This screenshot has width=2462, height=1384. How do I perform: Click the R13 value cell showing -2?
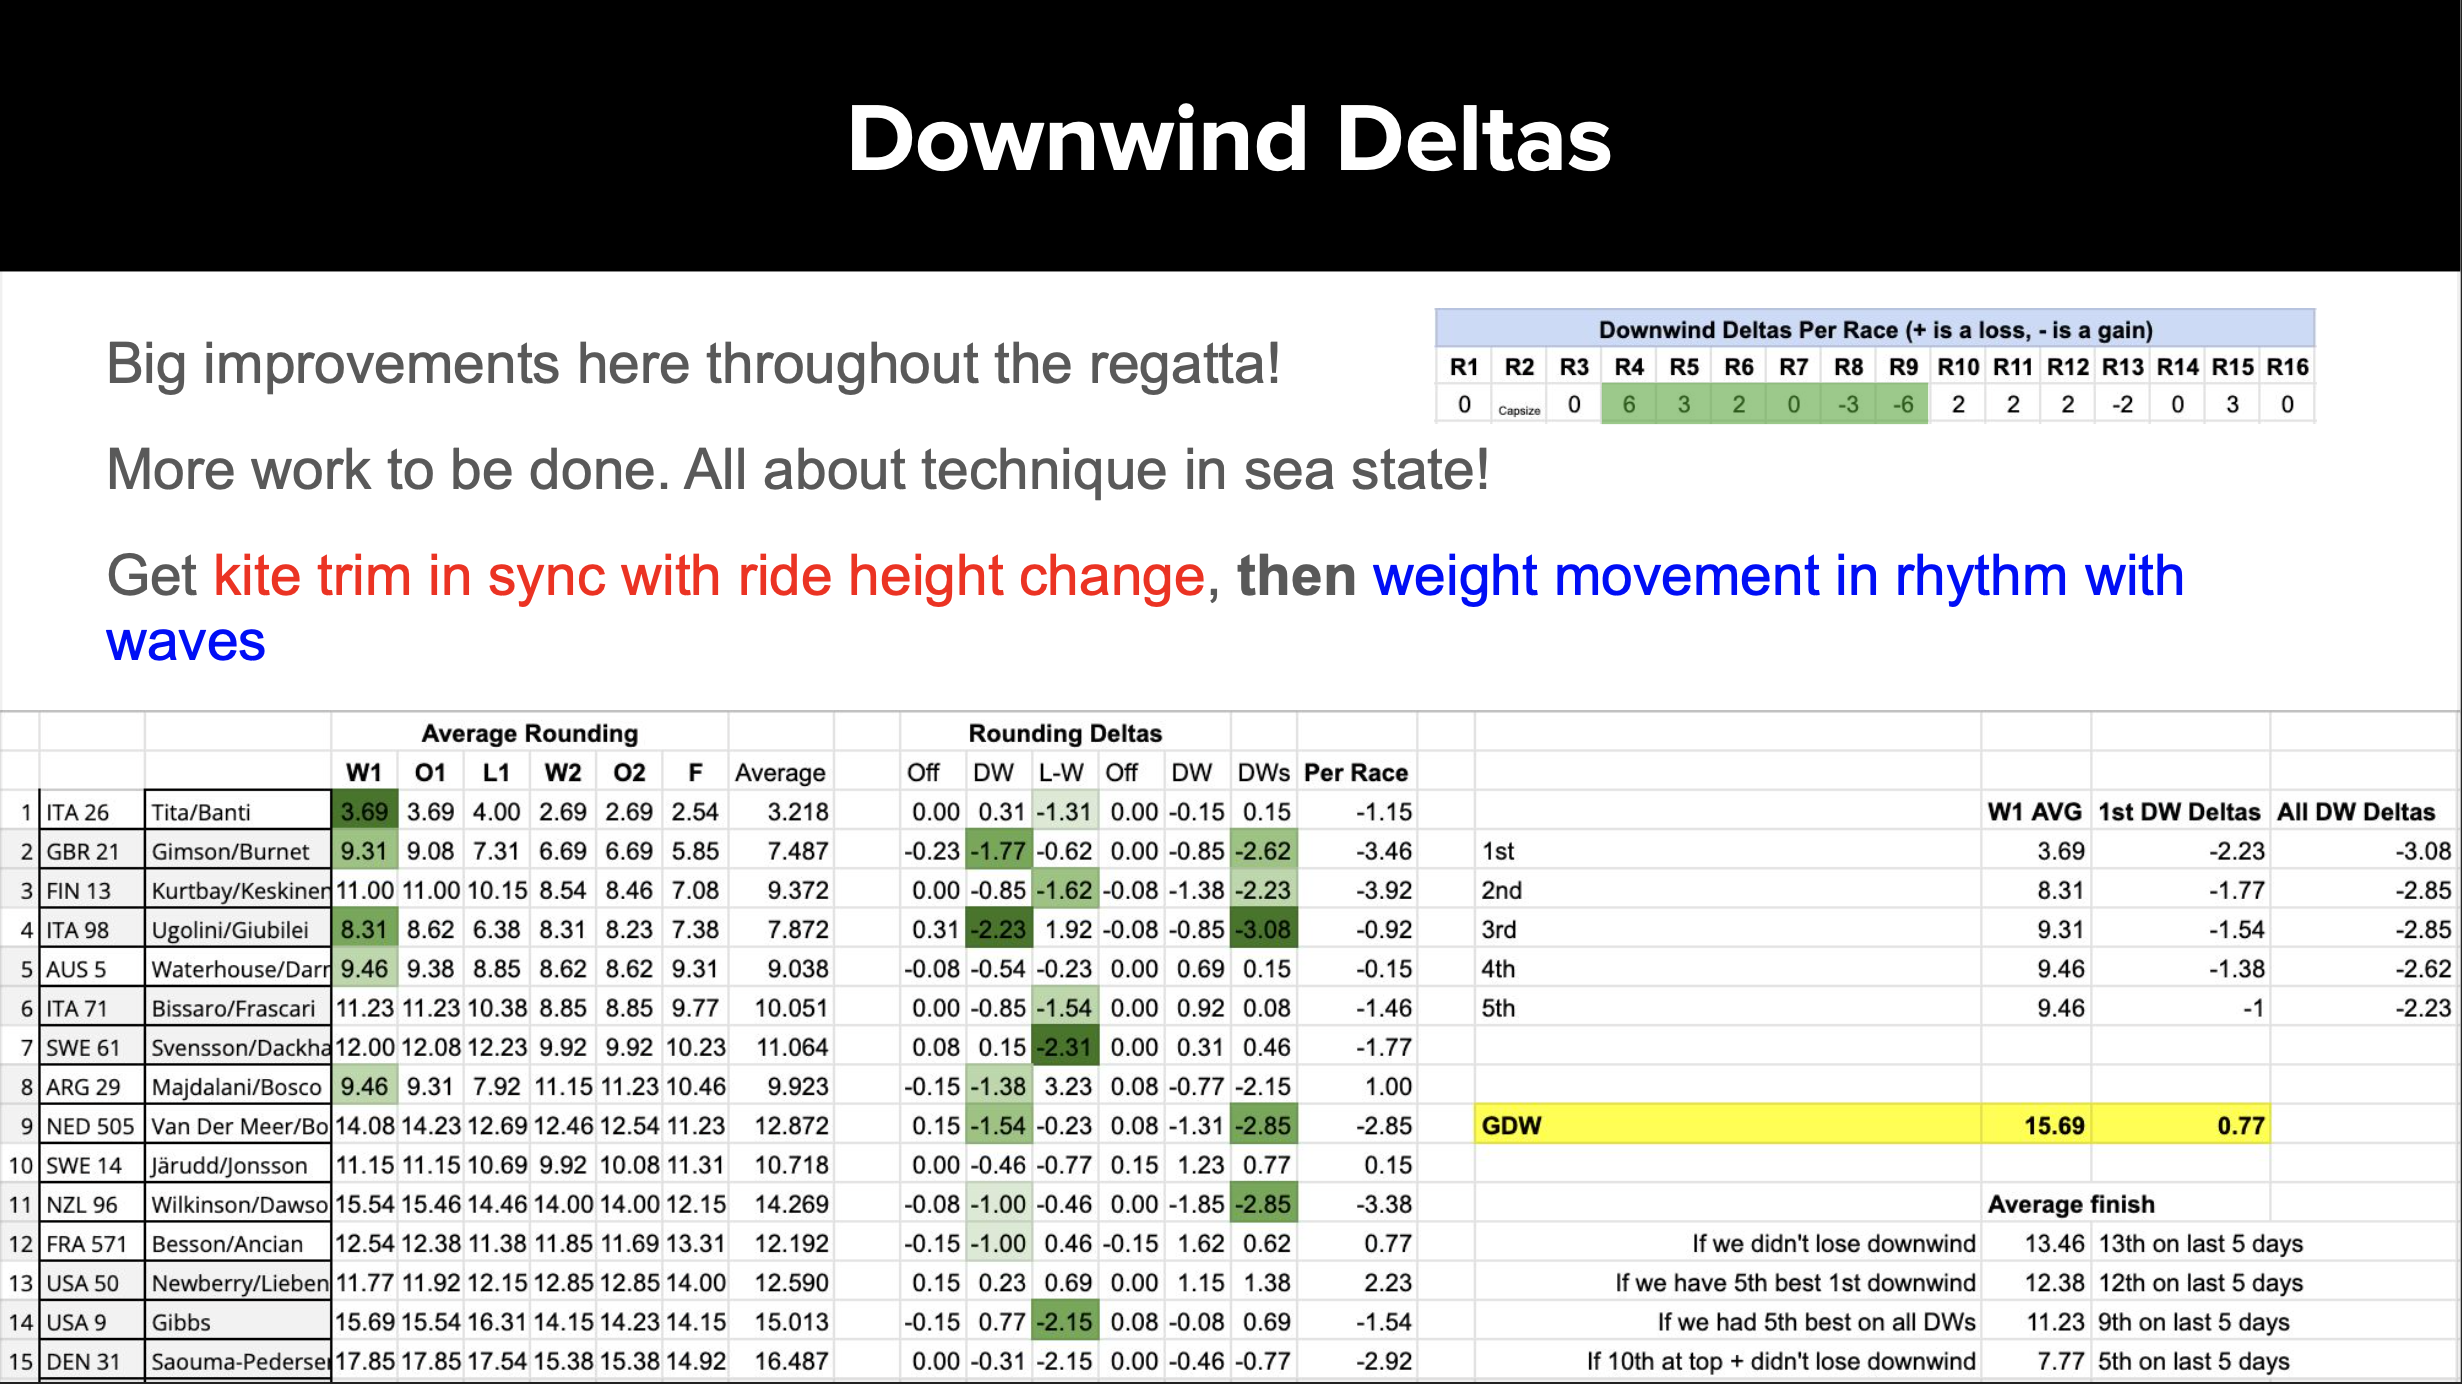click(2122, 405)
